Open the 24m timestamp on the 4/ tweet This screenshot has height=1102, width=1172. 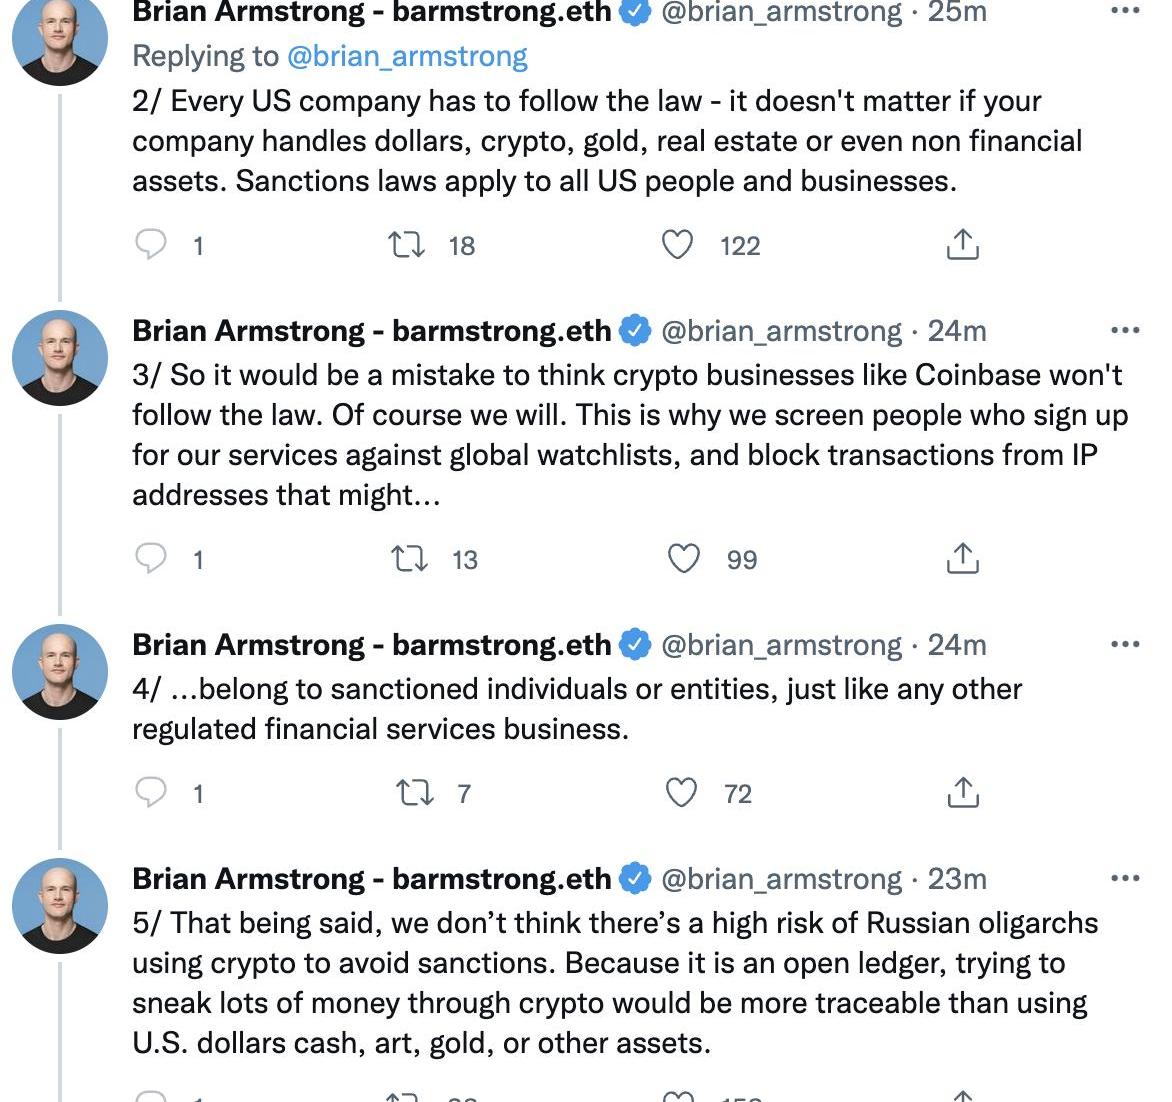(957, 645)
